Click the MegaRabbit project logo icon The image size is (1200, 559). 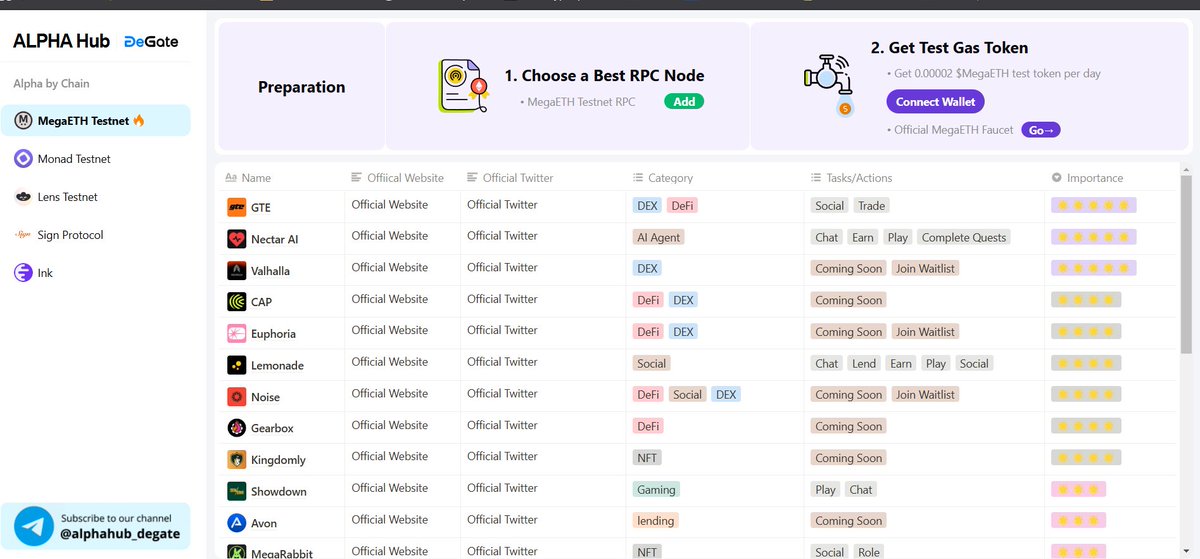pos(236,552)
